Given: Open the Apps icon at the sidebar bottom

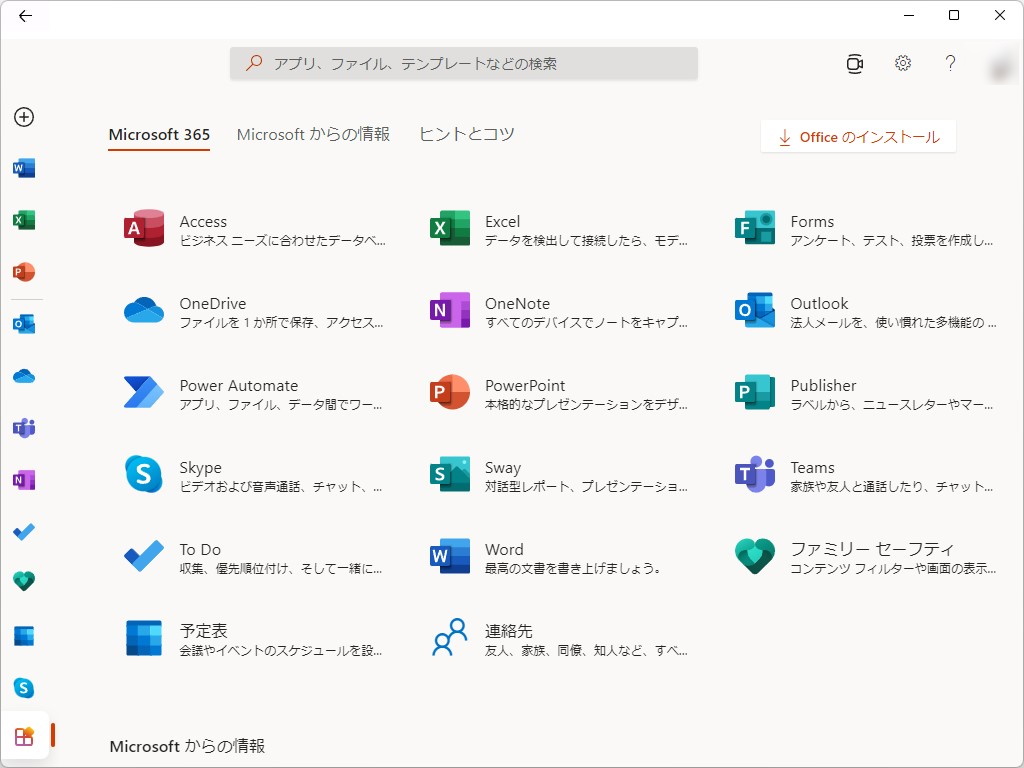Looking at the screenshot, I should (23, 735).
